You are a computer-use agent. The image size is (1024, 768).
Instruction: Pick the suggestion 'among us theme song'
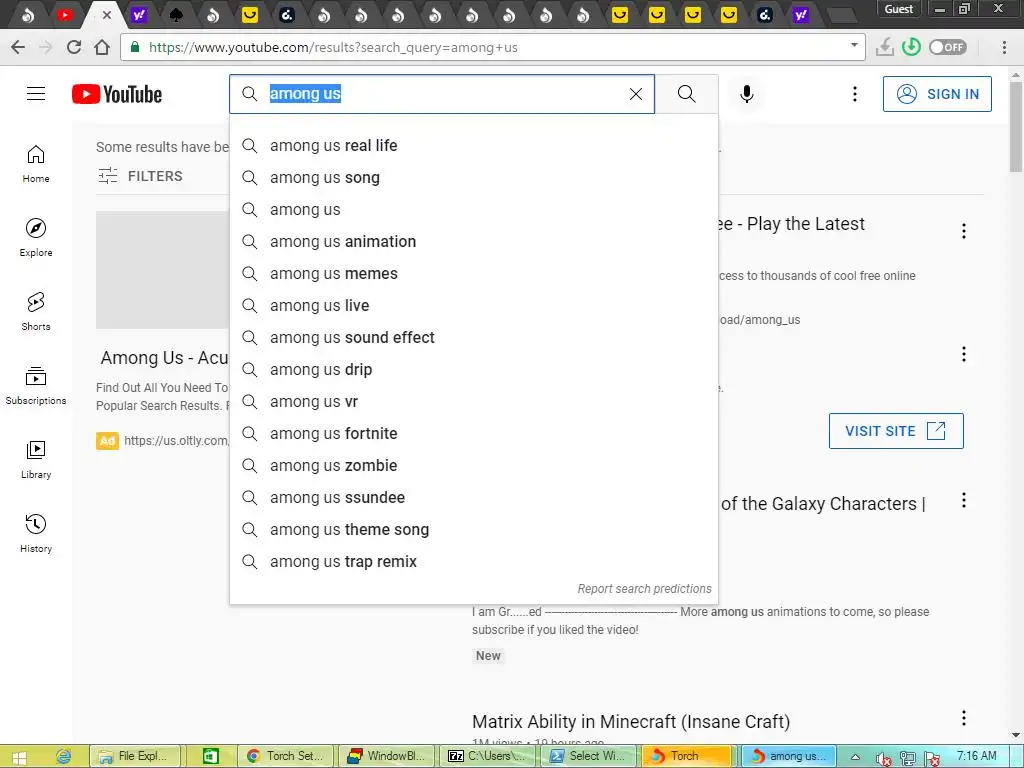tap(474, 530)
